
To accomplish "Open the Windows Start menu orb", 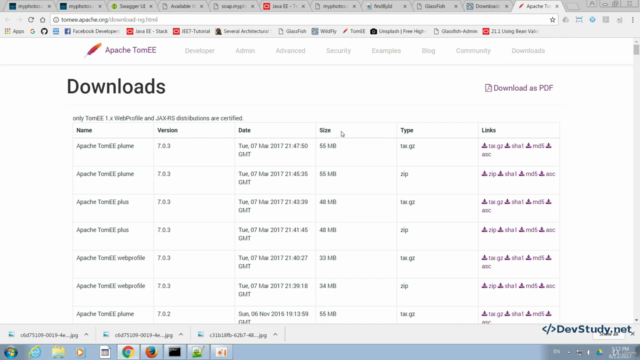I will point(11,352).
